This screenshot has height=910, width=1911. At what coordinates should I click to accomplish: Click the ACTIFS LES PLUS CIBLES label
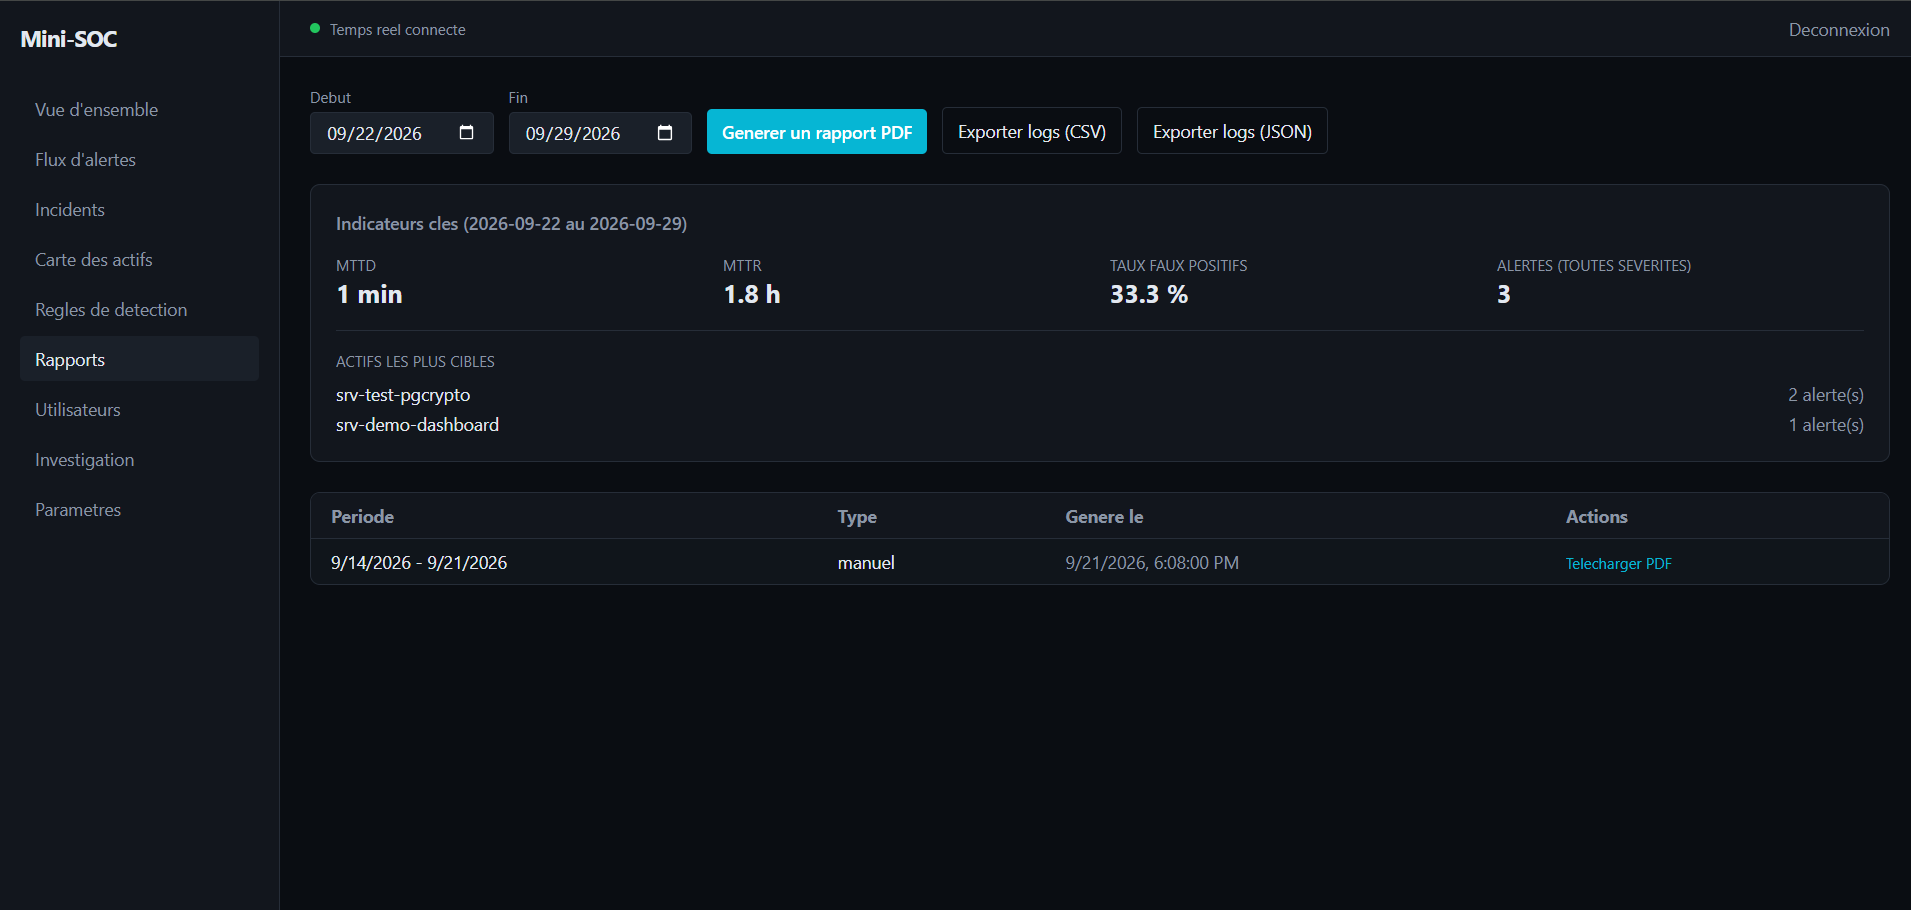(415, 362)
